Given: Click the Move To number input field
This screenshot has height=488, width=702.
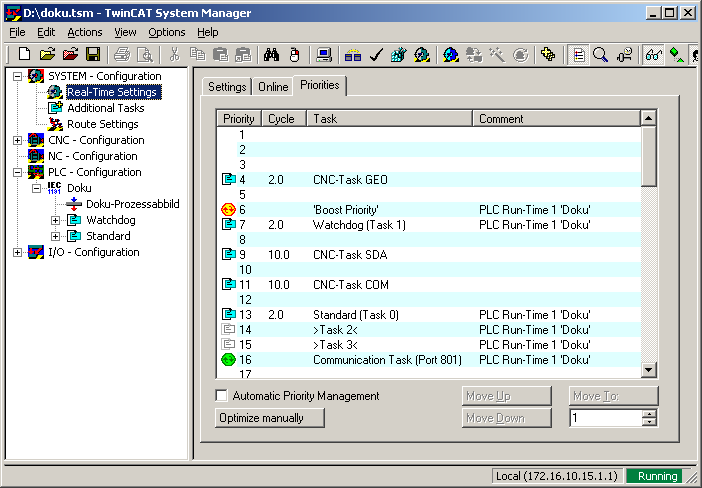Looking at the screenshot, I should tap(606, 418).
